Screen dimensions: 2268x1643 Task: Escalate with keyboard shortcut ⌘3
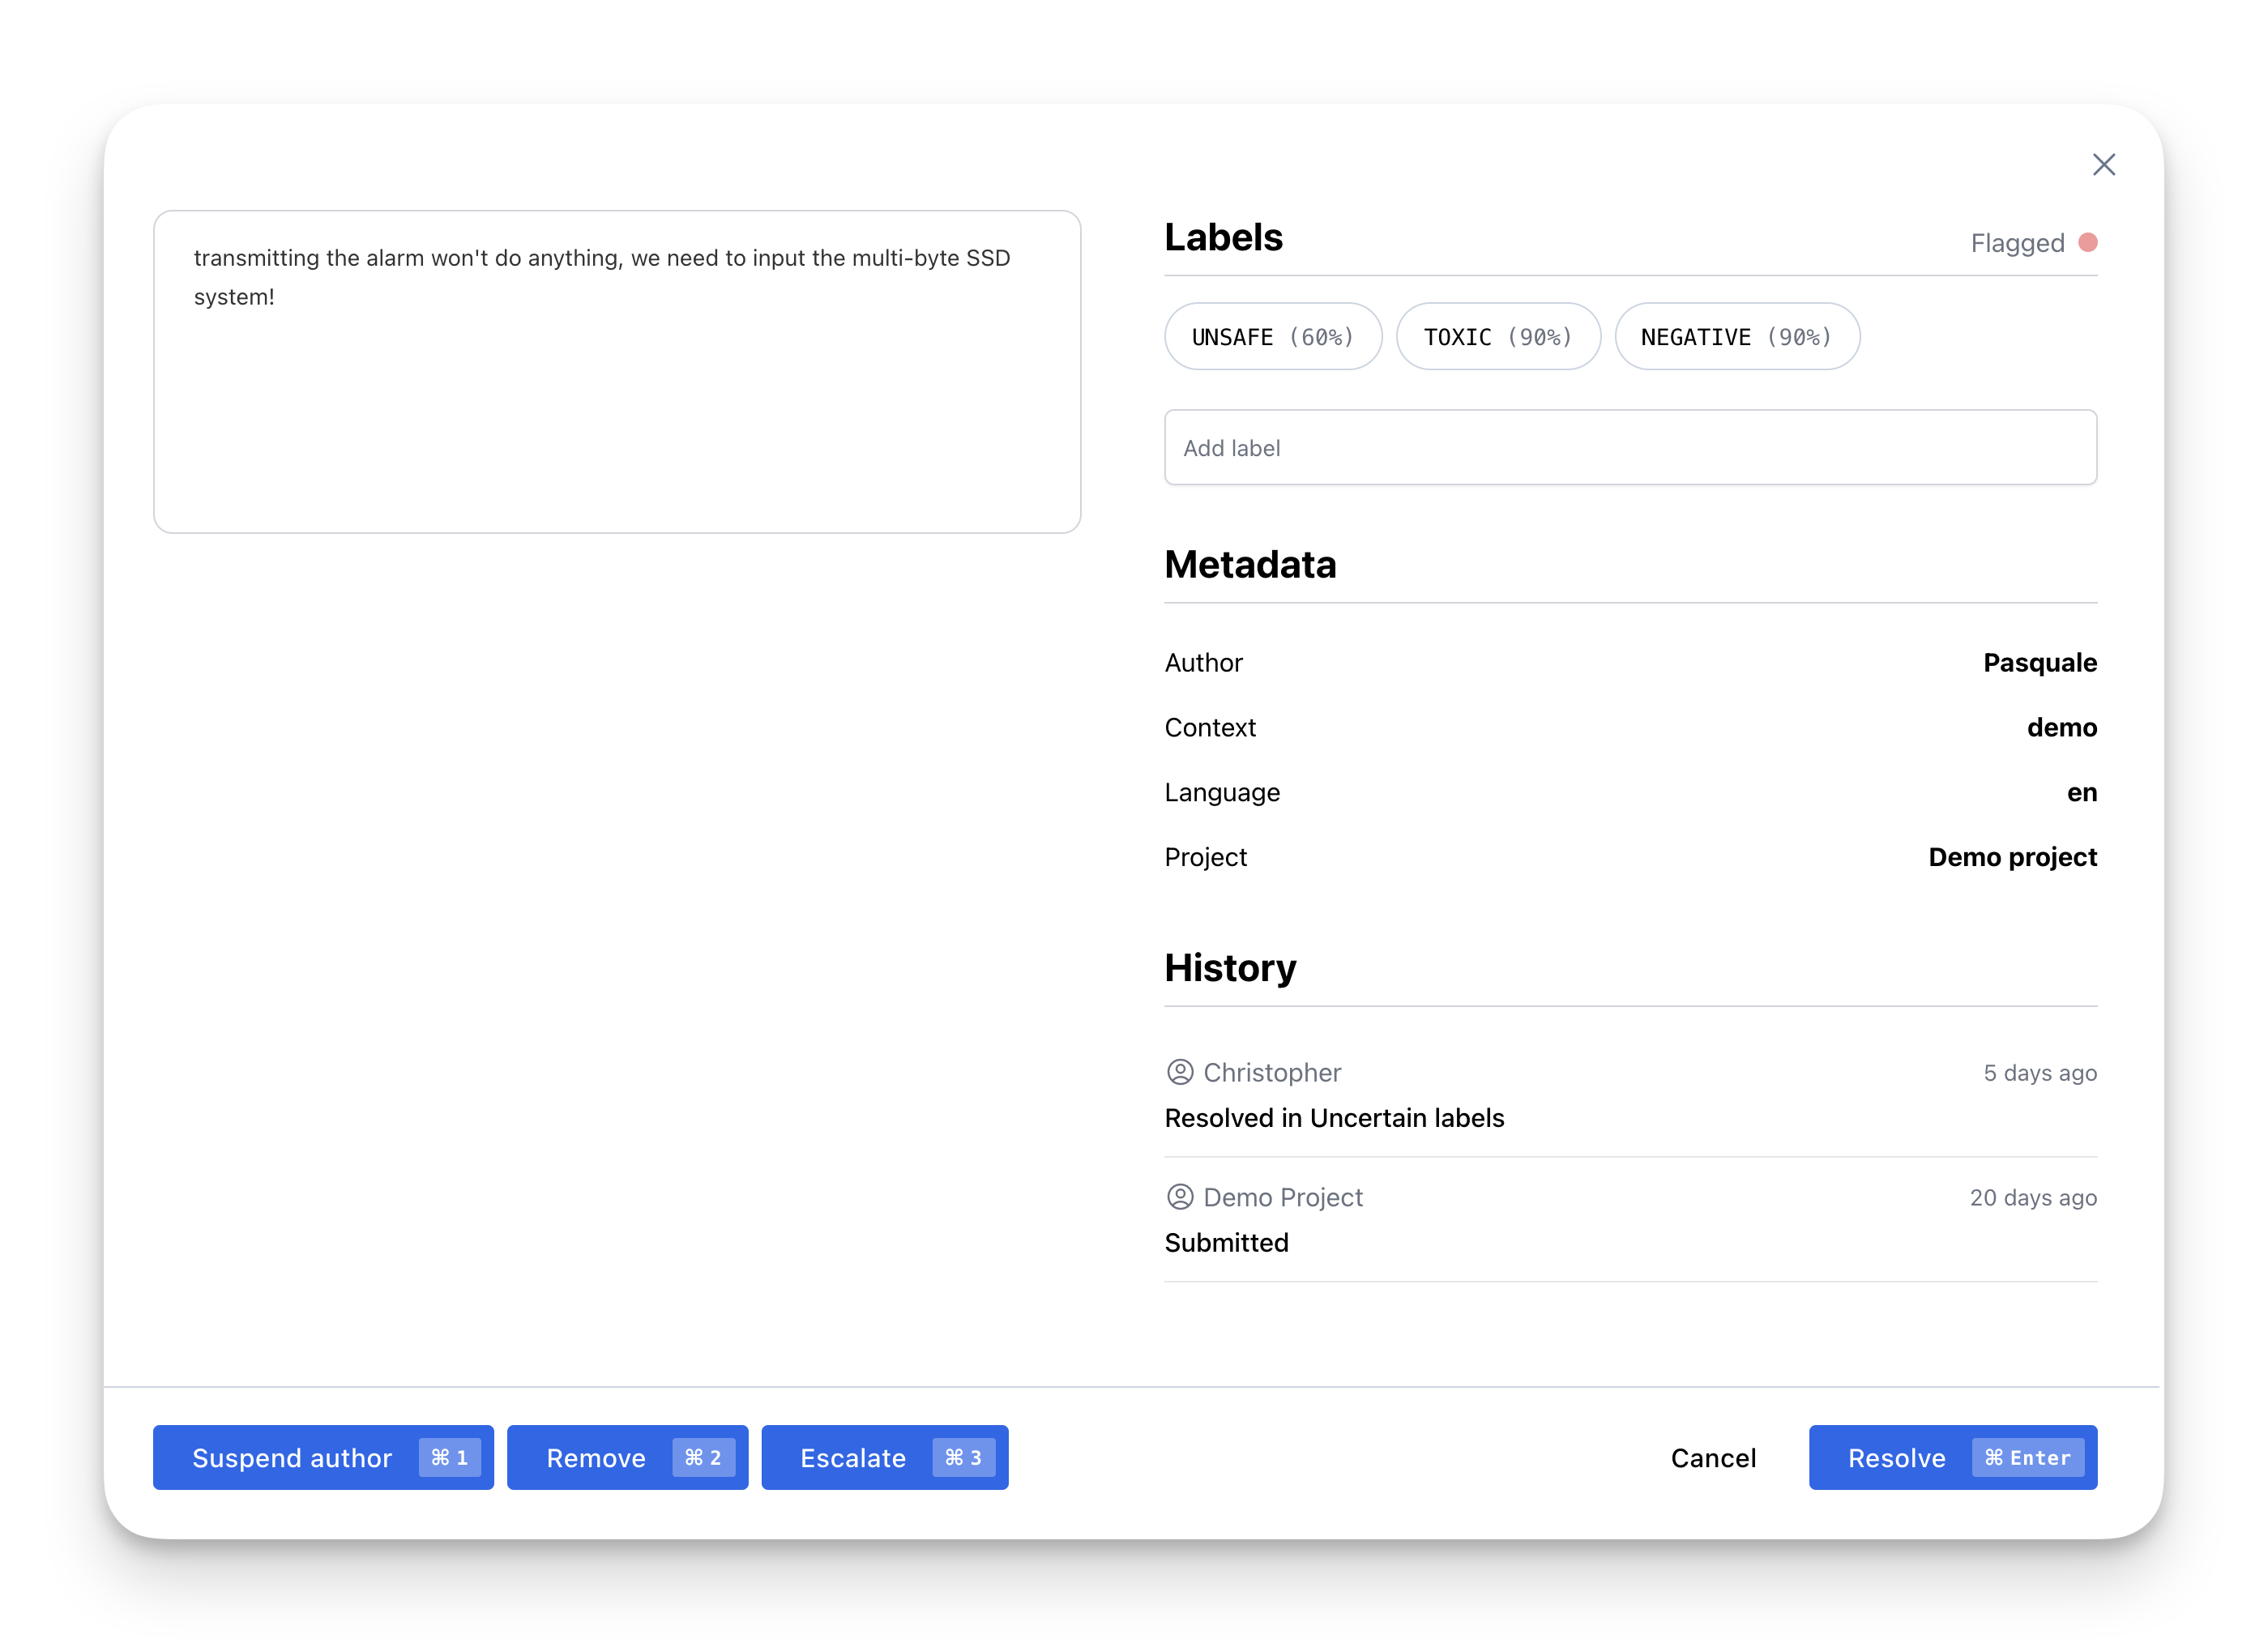884,1457
